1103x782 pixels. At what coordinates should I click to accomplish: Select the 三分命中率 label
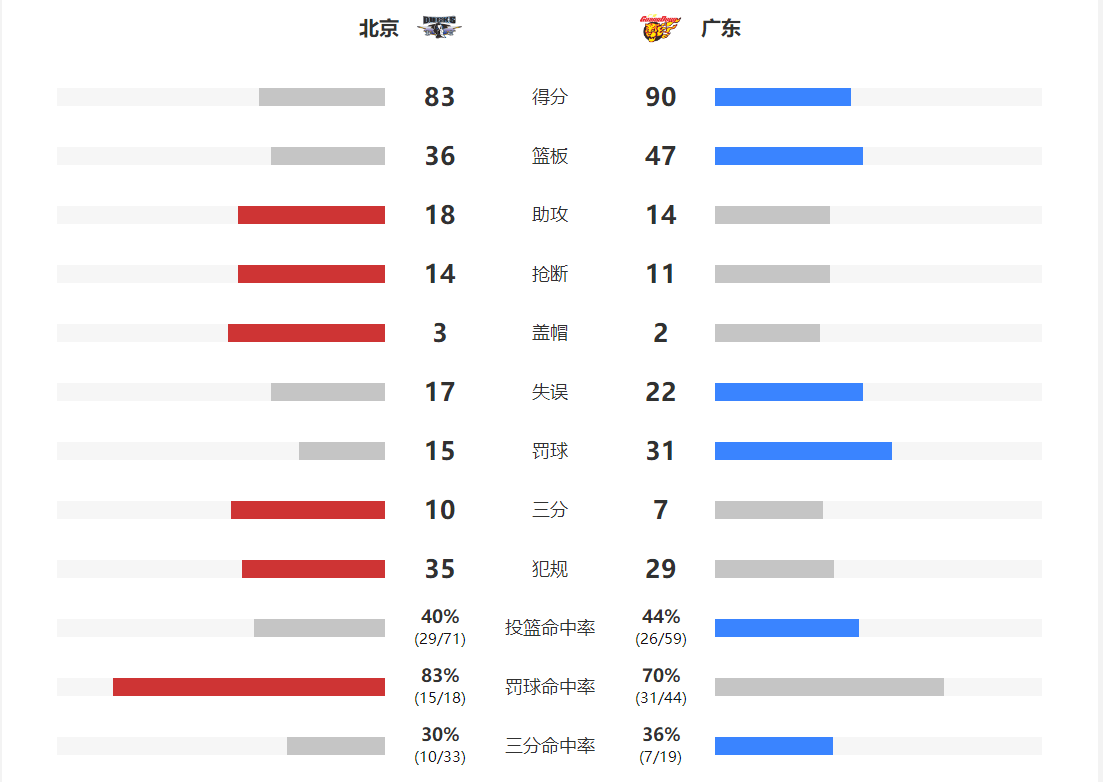550,746
